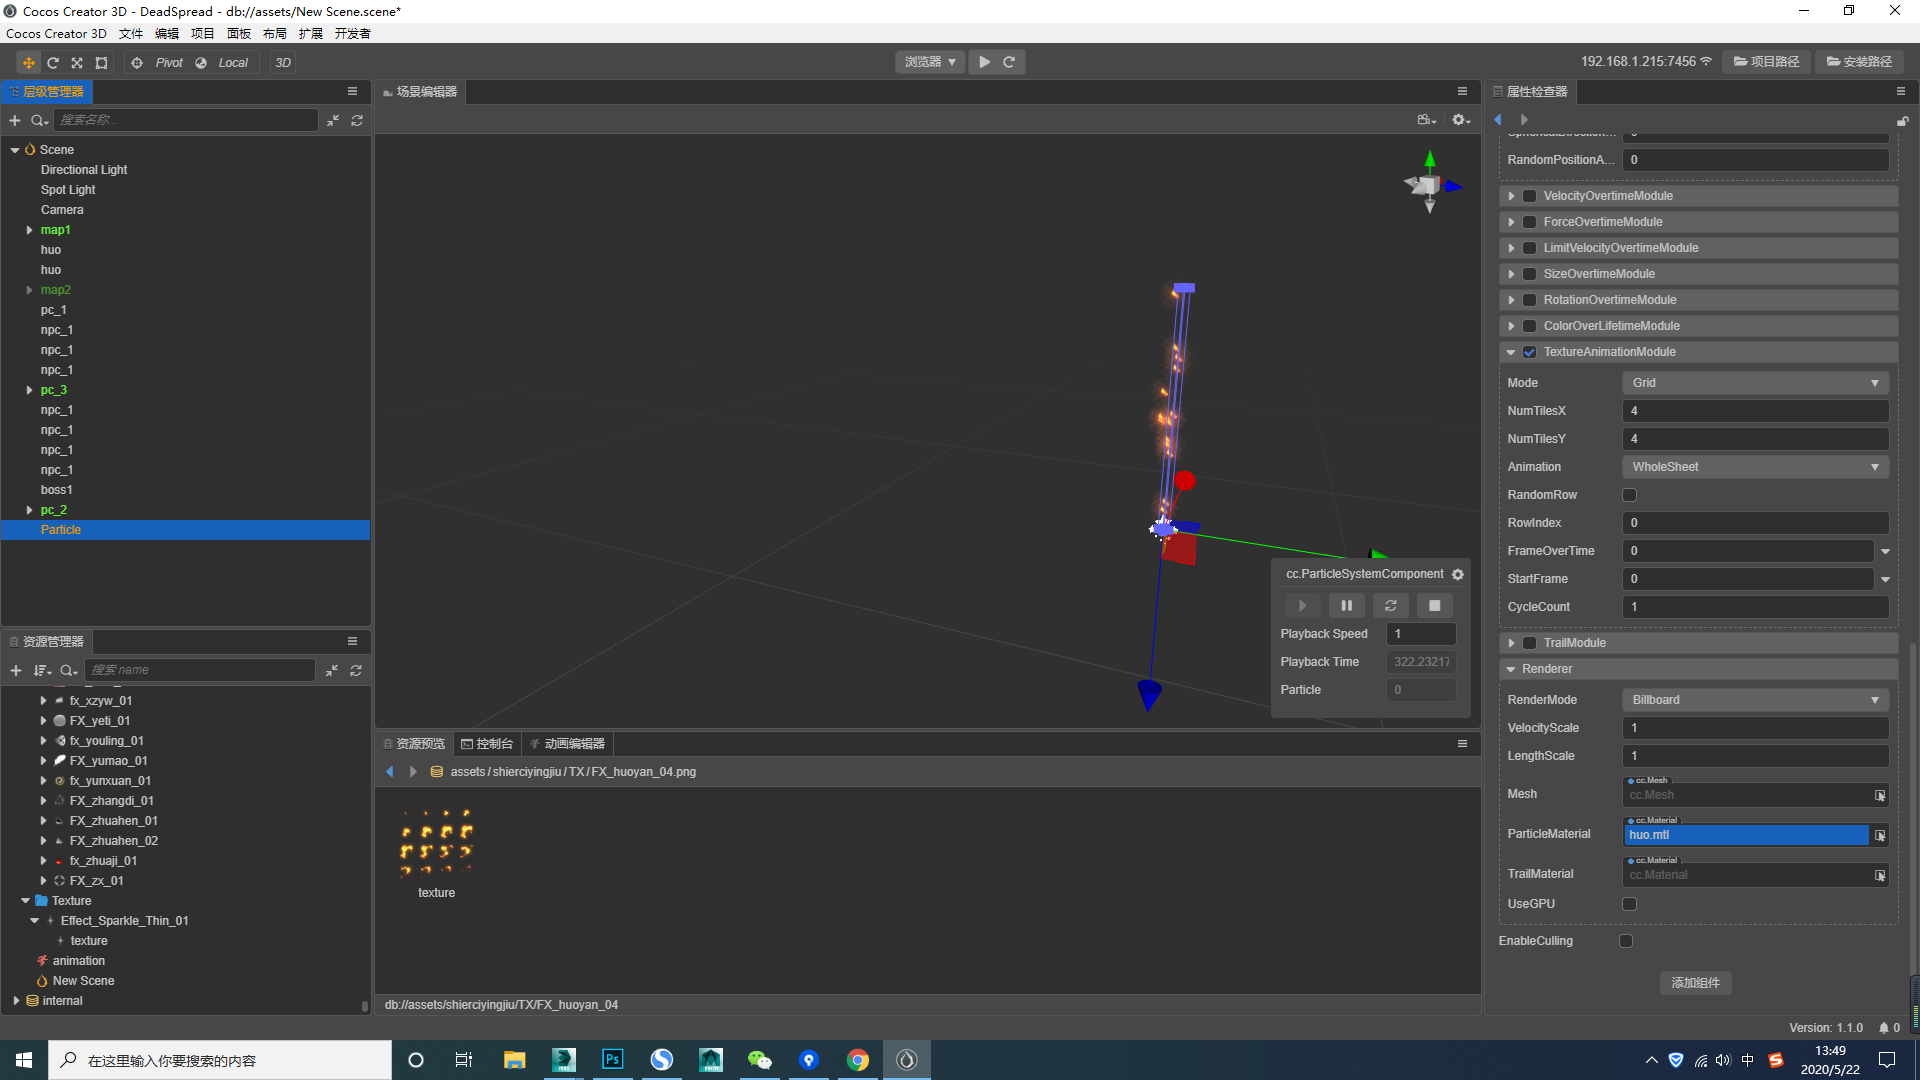Pause the particle system playback
This screenshot has width=1920, height=1080.
click(x=1346, y=606)
